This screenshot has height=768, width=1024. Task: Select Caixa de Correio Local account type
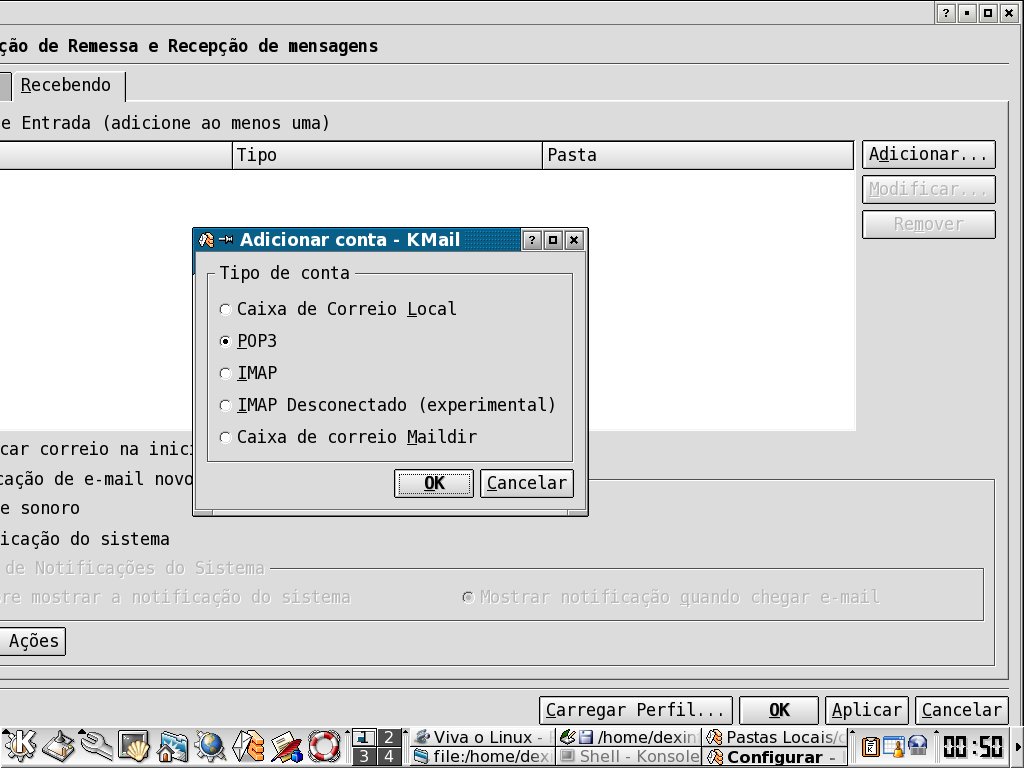(x=338, y=309)
